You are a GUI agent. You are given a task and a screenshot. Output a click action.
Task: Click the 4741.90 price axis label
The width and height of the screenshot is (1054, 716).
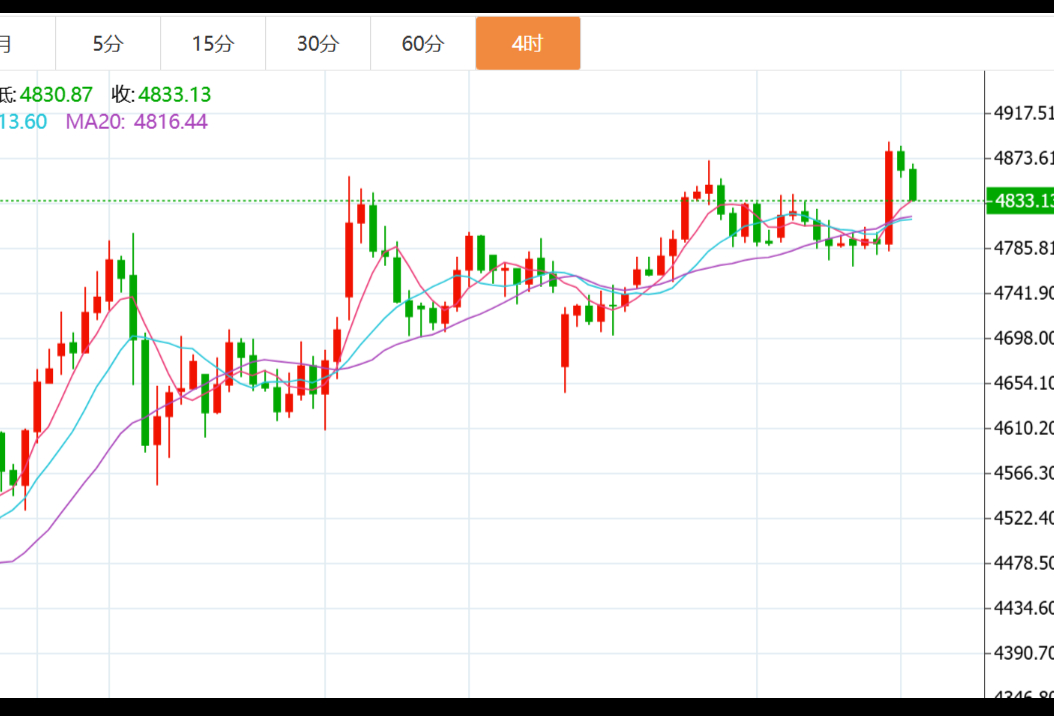point(1022,293)
